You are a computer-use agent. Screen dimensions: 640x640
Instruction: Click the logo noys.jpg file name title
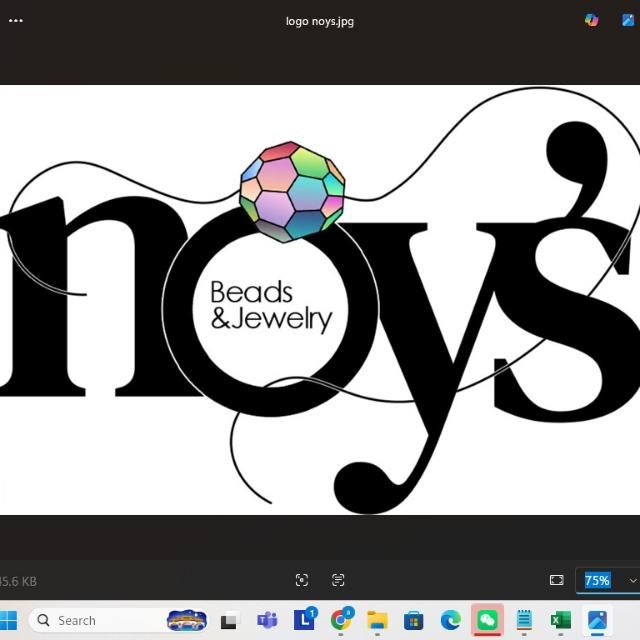(x=320, y=21)
